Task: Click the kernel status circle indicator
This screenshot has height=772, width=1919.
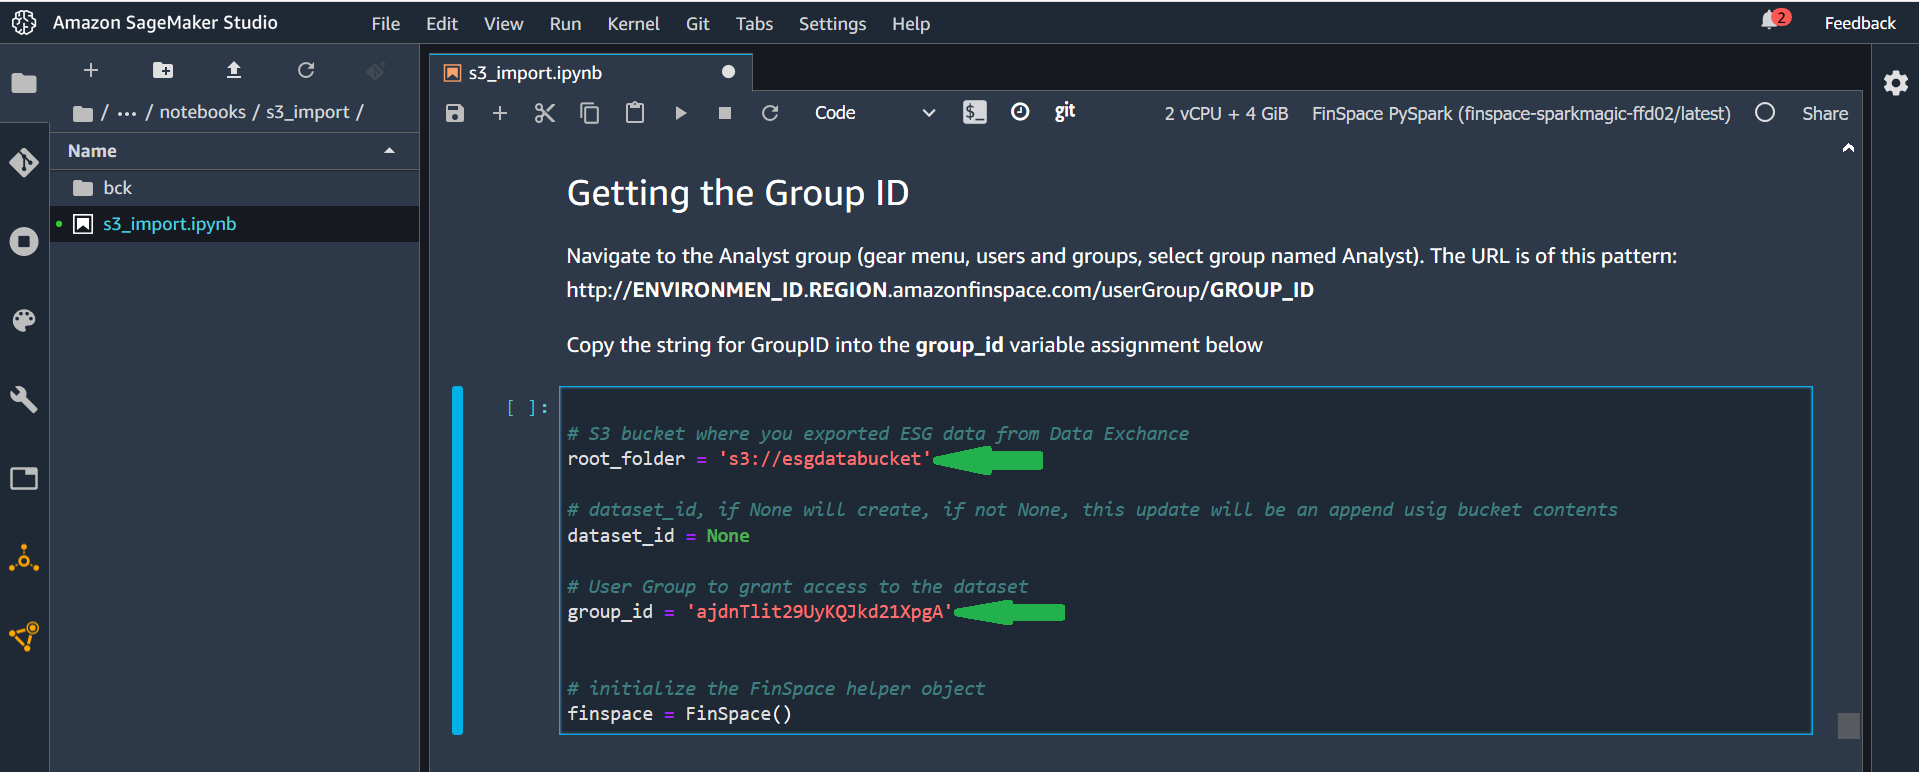Action: coord(1765,113)
